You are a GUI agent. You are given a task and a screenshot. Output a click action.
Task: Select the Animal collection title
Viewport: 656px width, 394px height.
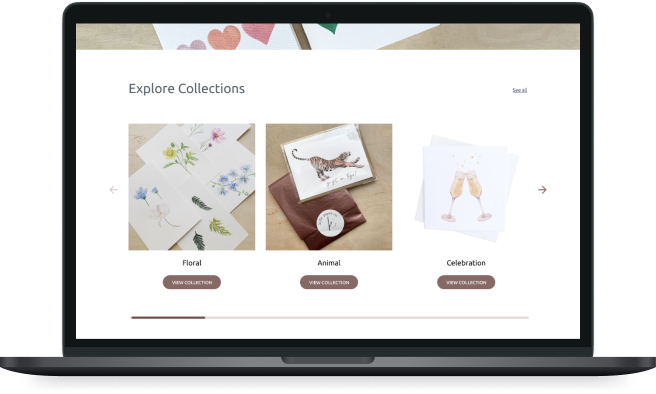point(329,263)
